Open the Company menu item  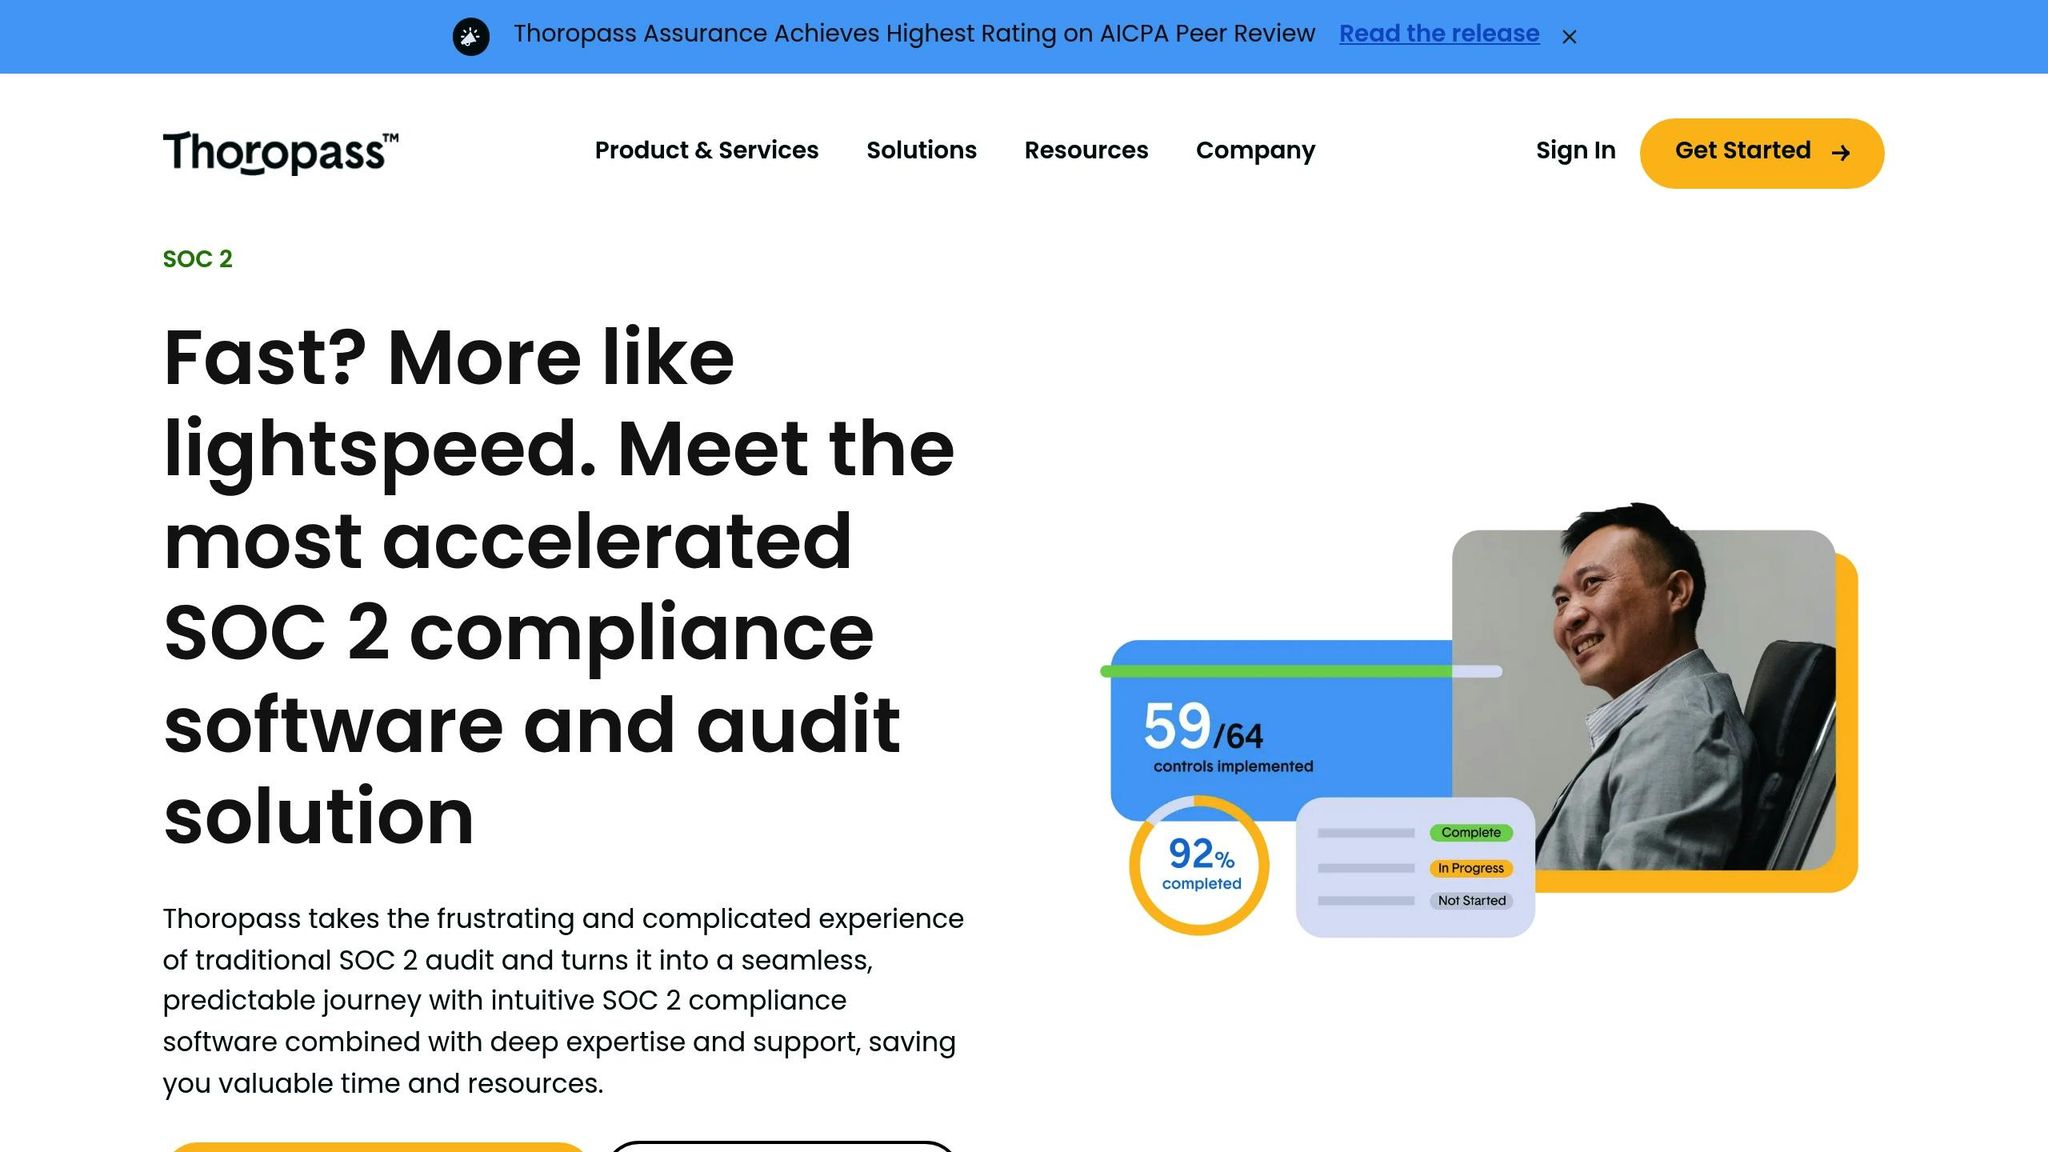coord(1255,151)
